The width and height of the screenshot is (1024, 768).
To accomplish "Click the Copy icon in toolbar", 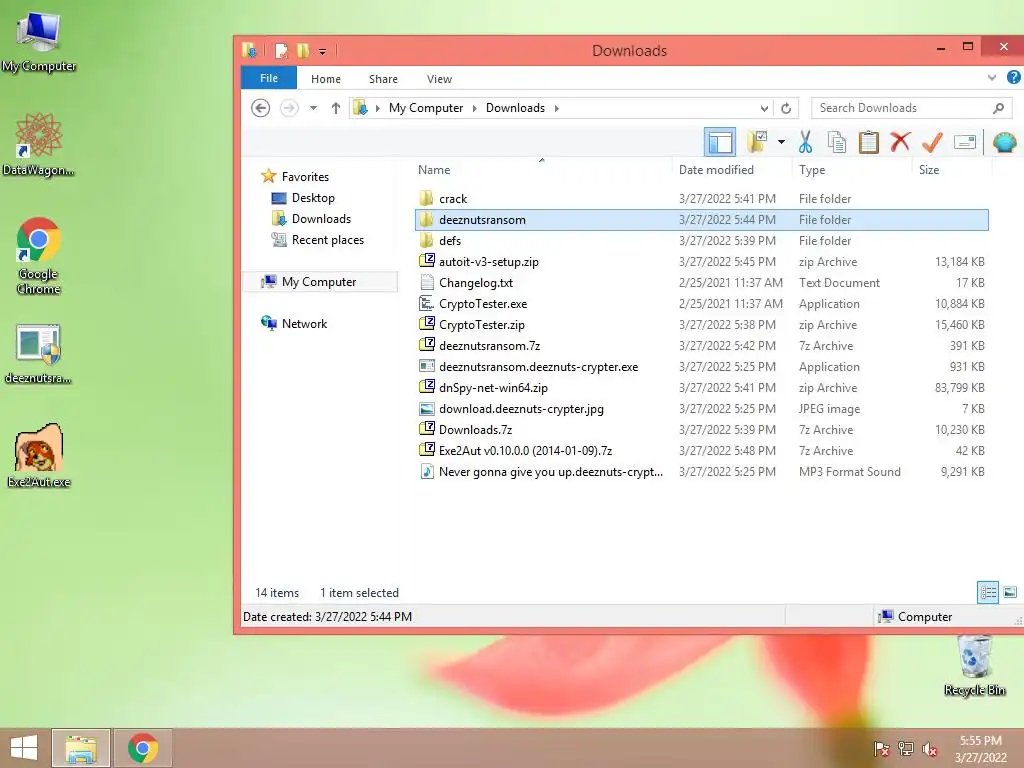I will (x=837, y=142).
